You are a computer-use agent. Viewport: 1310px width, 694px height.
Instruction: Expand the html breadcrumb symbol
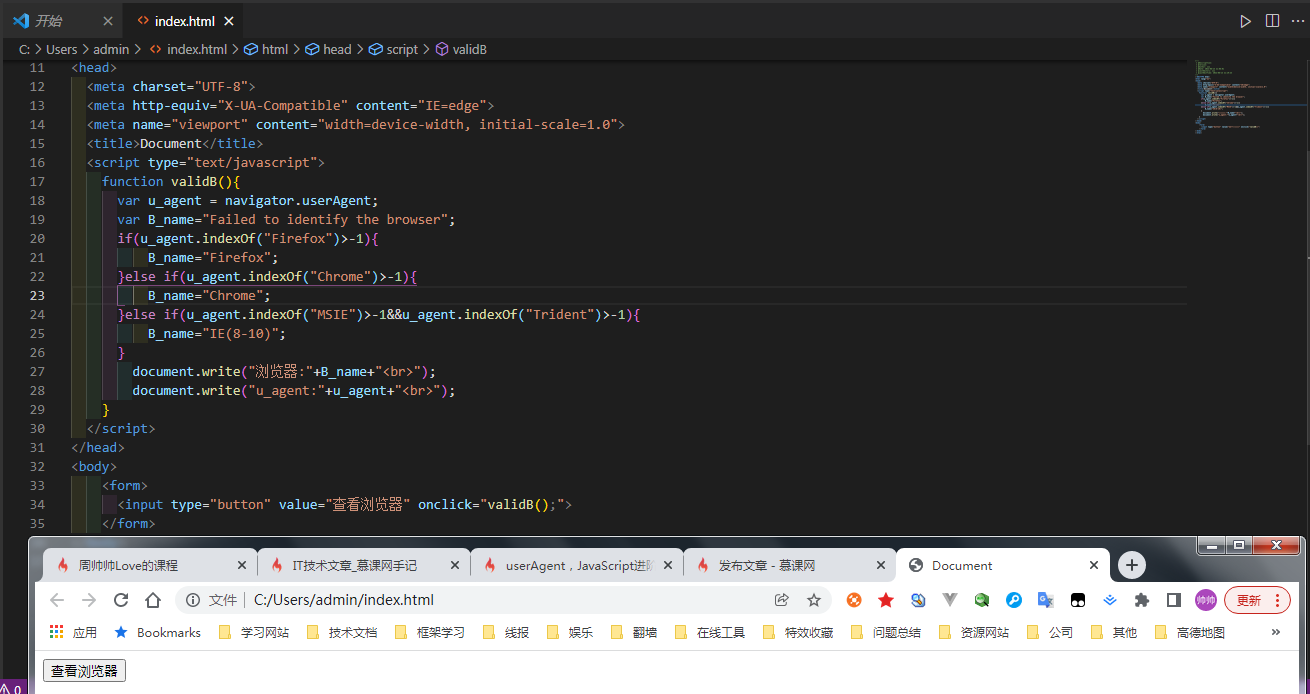(x=266, y=49)
